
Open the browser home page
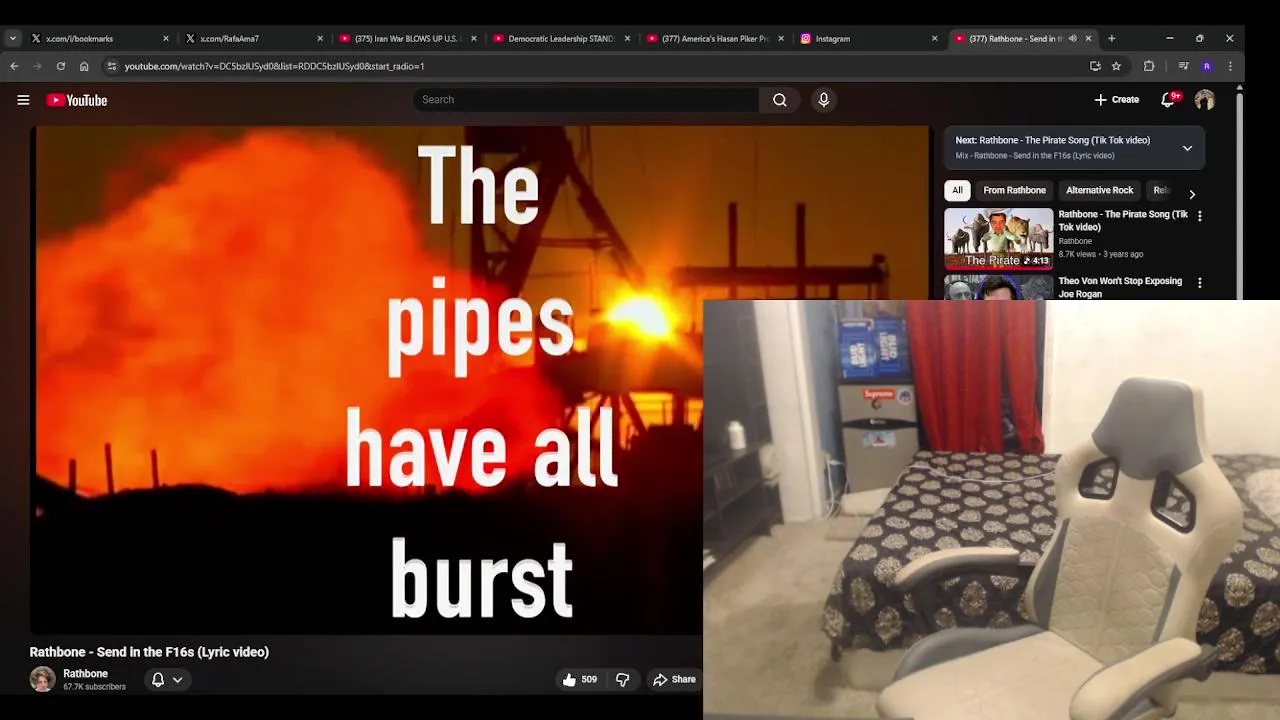click(84, 66)
